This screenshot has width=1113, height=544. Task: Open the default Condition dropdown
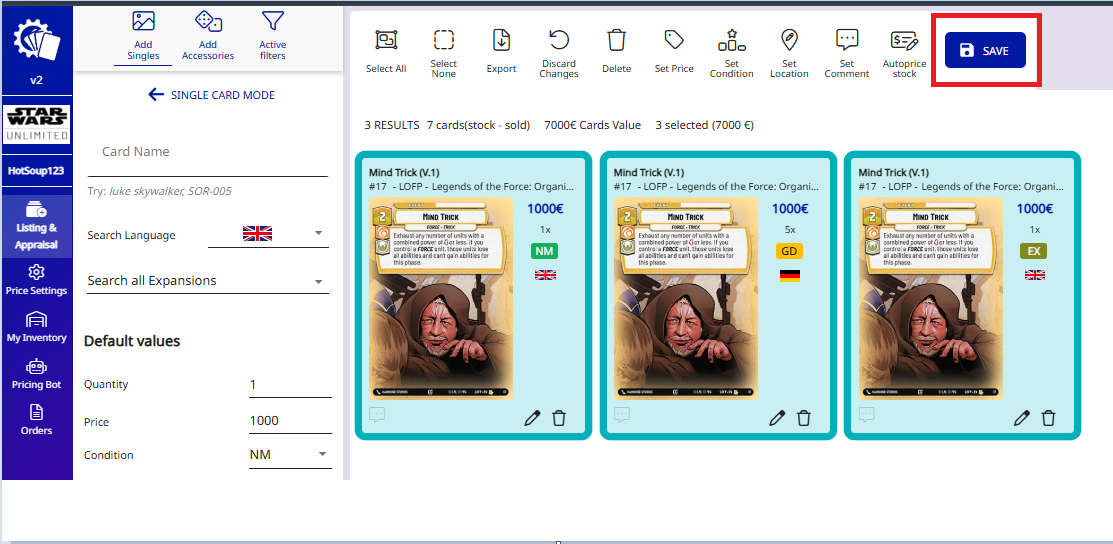(x=290, y=455)
